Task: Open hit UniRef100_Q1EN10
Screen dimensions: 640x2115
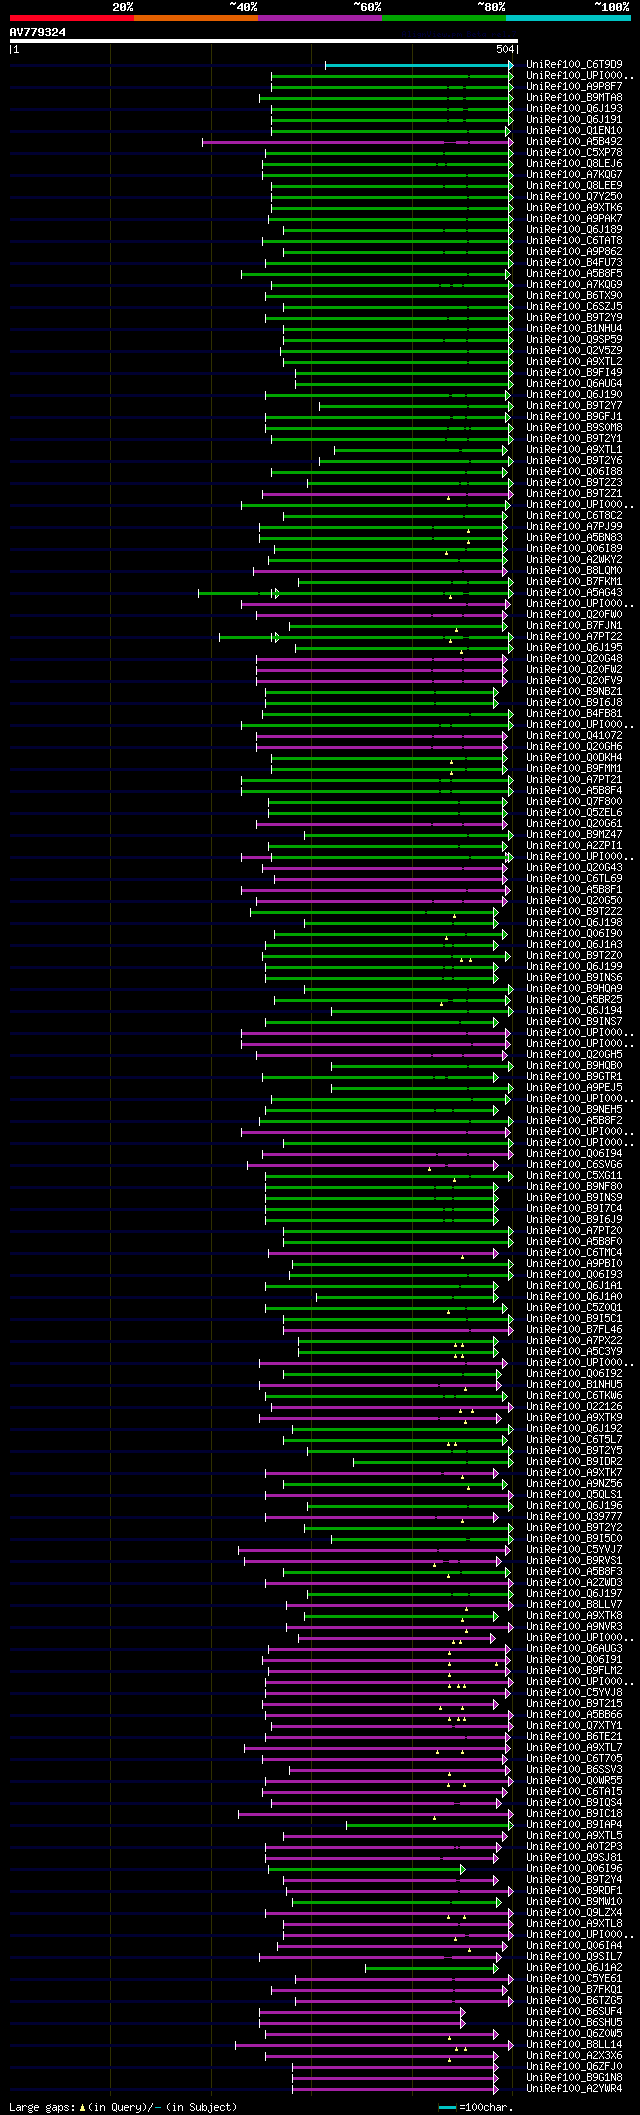Action: [x=574, y=131]
